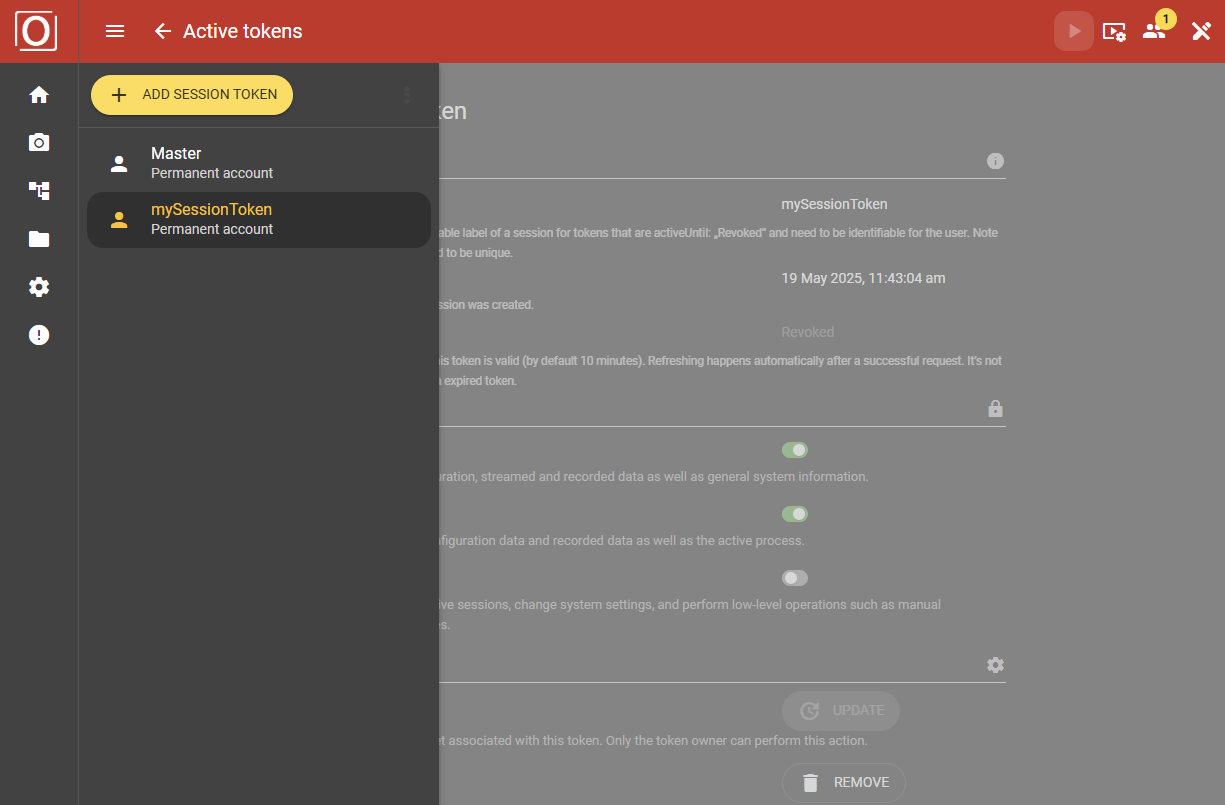Viewport: 1225px width, 805px height.
Task: View notifications via the alert icon
Action: tap(38, 335)
